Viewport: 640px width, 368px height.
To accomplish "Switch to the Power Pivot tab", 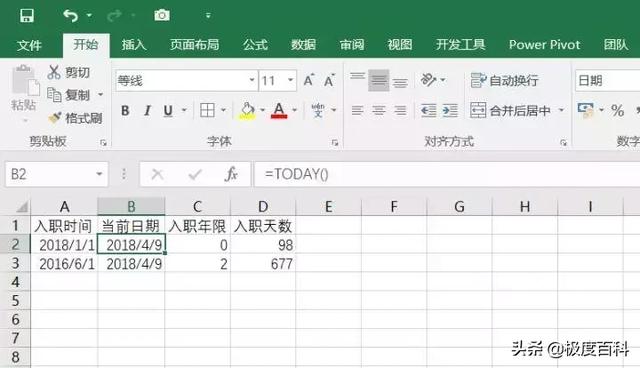I will tap(544, 44).
